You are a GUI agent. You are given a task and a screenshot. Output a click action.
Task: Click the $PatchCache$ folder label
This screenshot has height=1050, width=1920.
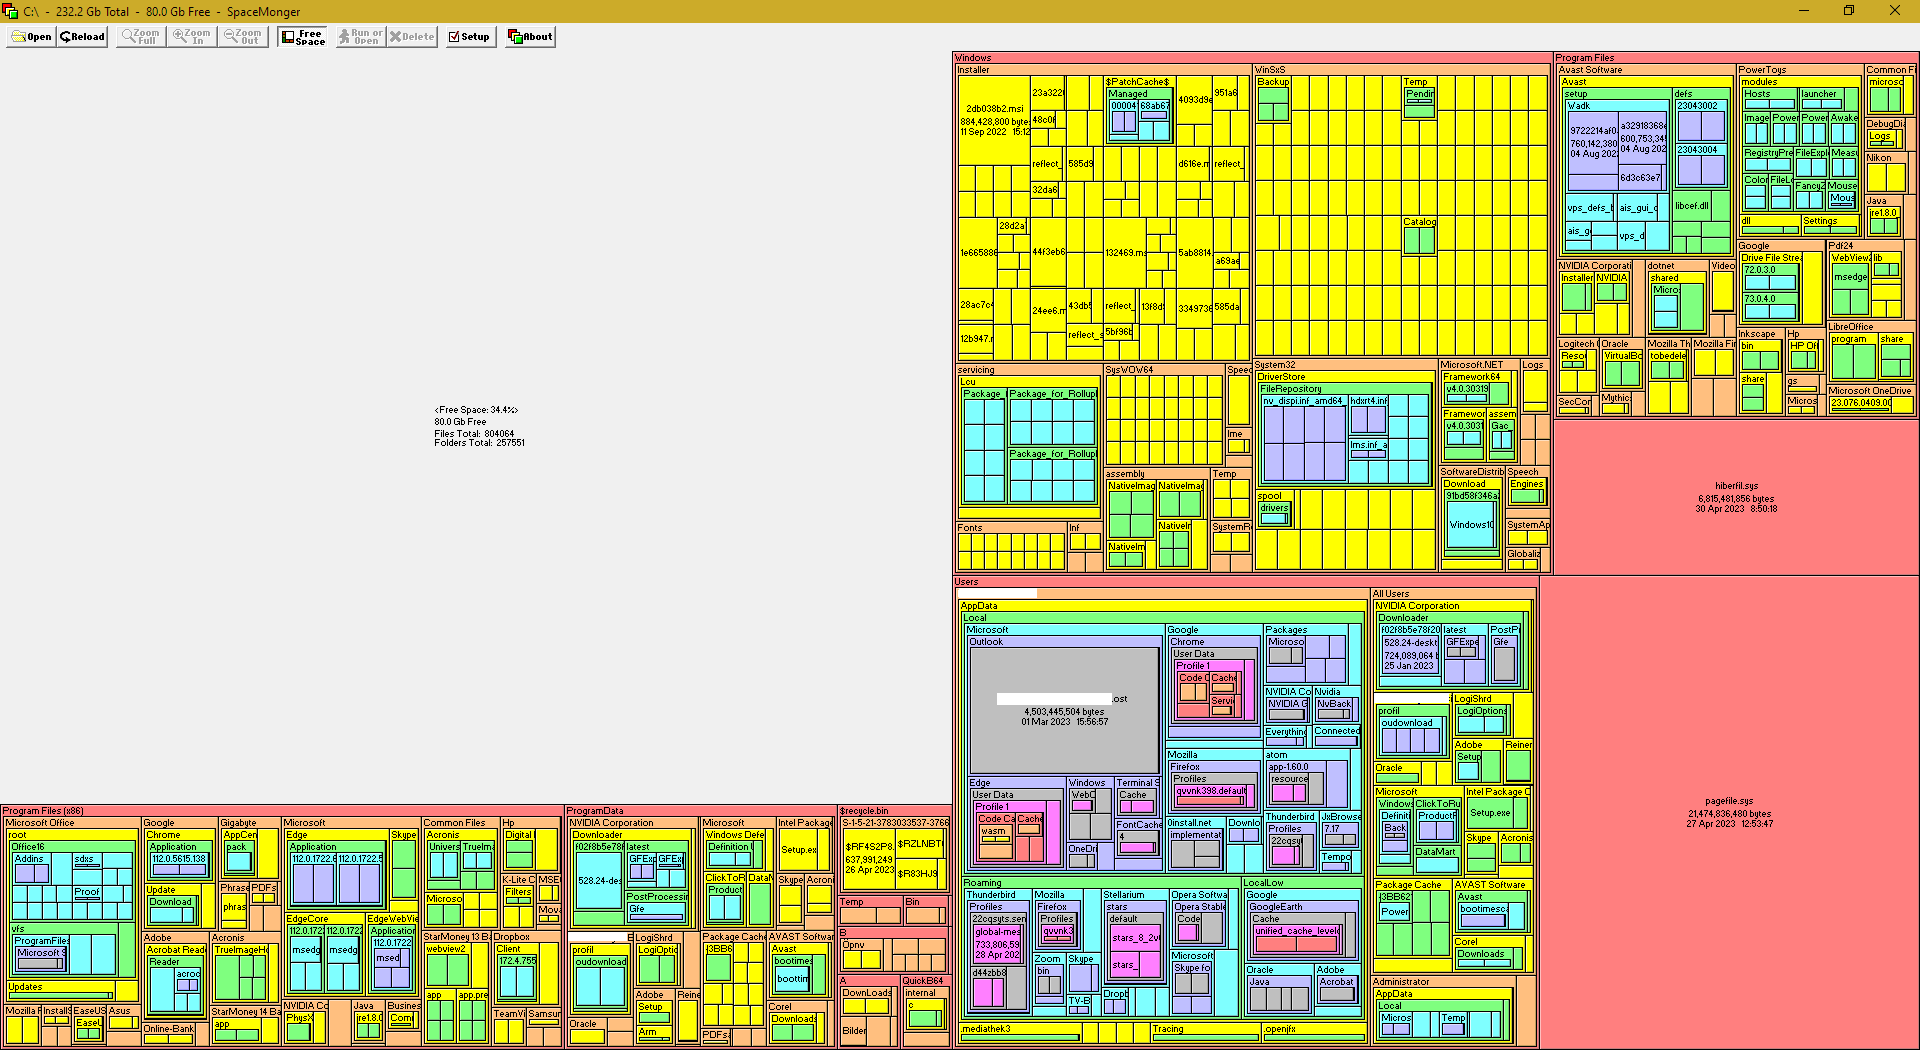pos(1137,82)
